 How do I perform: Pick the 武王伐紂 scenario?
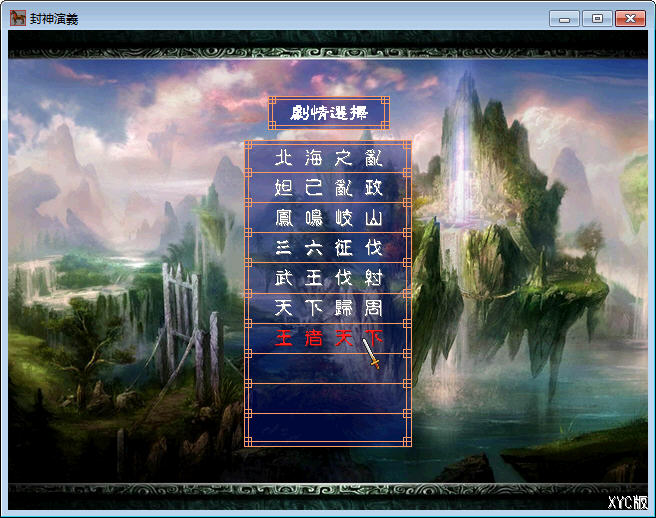[328, 278]
